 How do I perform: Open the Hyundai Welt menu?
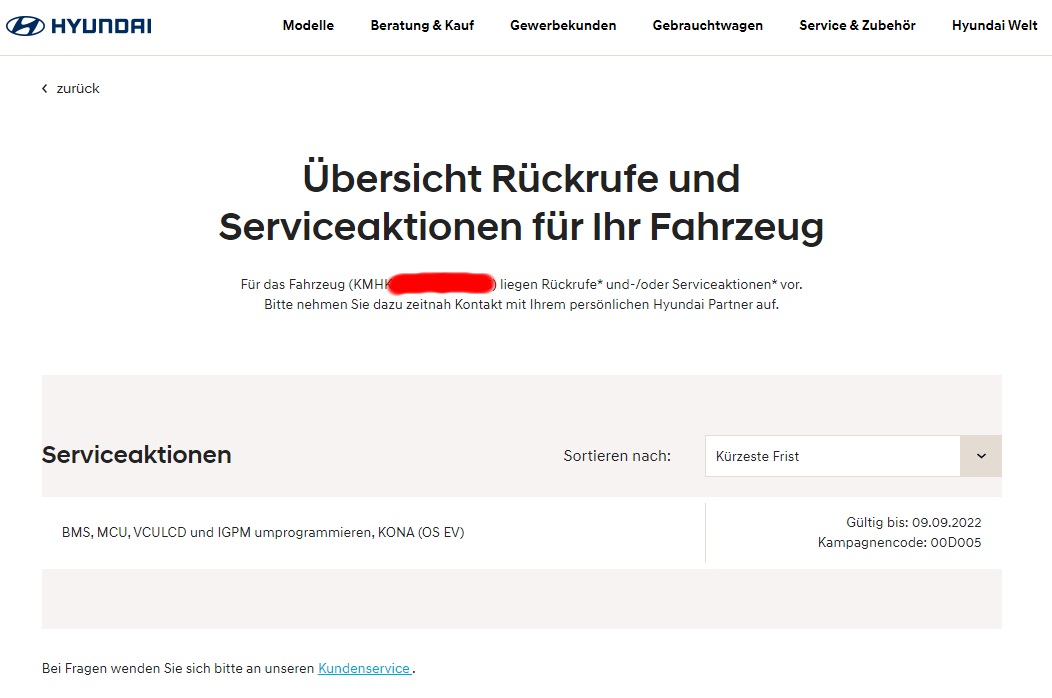pos(994,26)
